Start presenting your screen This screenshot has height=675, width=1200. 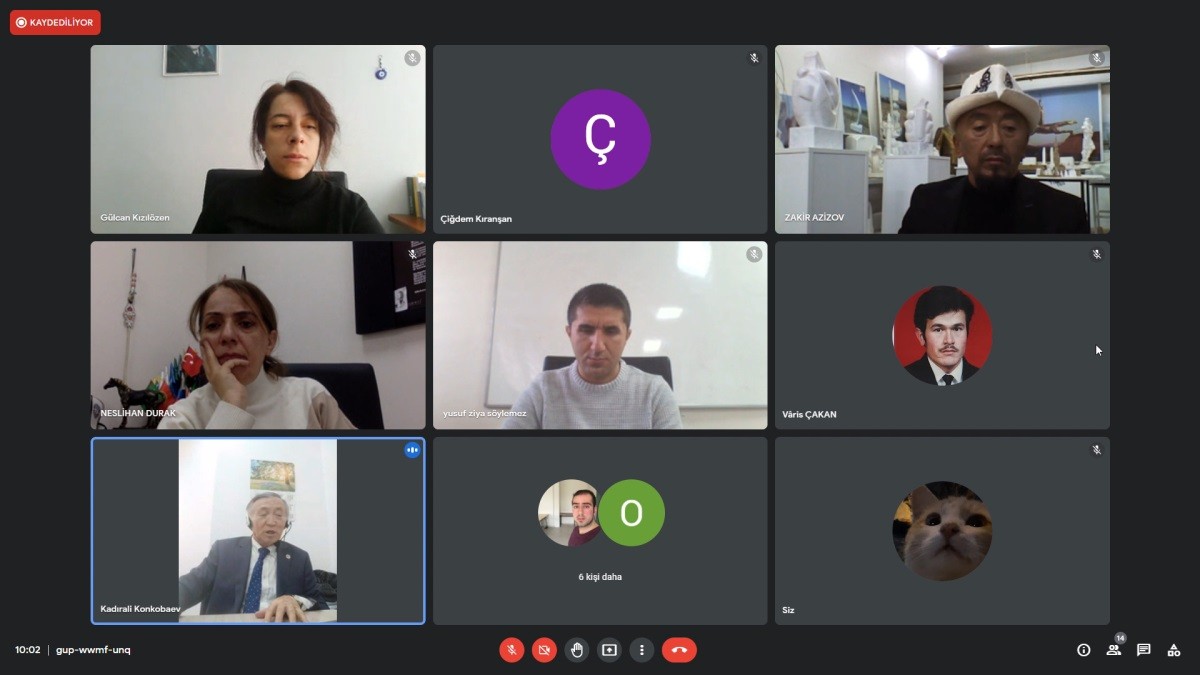609,650
